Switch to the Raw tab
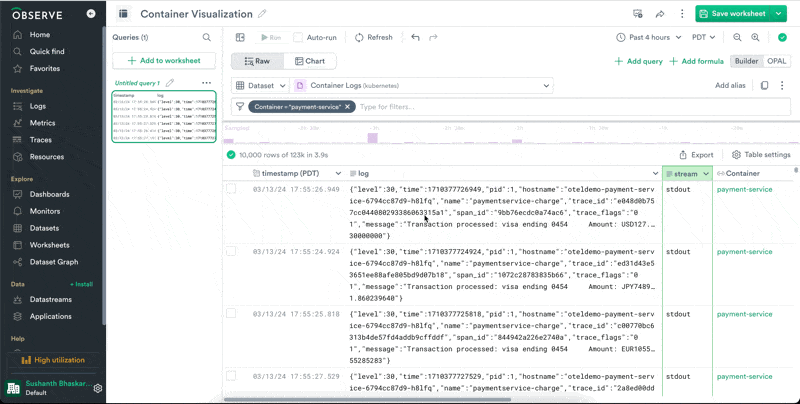Image resolution: width=800 pixels, height=404 pixels. [x=258, y=61]
